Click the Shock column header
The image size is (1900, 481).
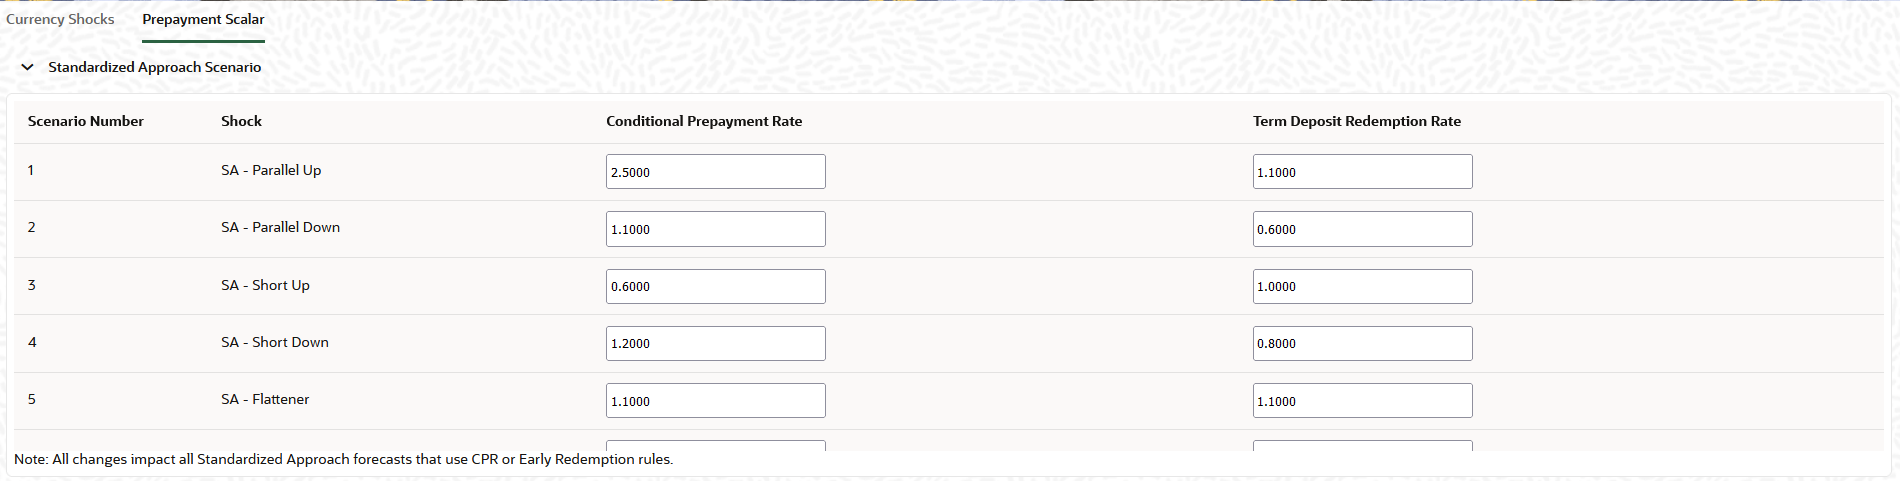point(241,121)
